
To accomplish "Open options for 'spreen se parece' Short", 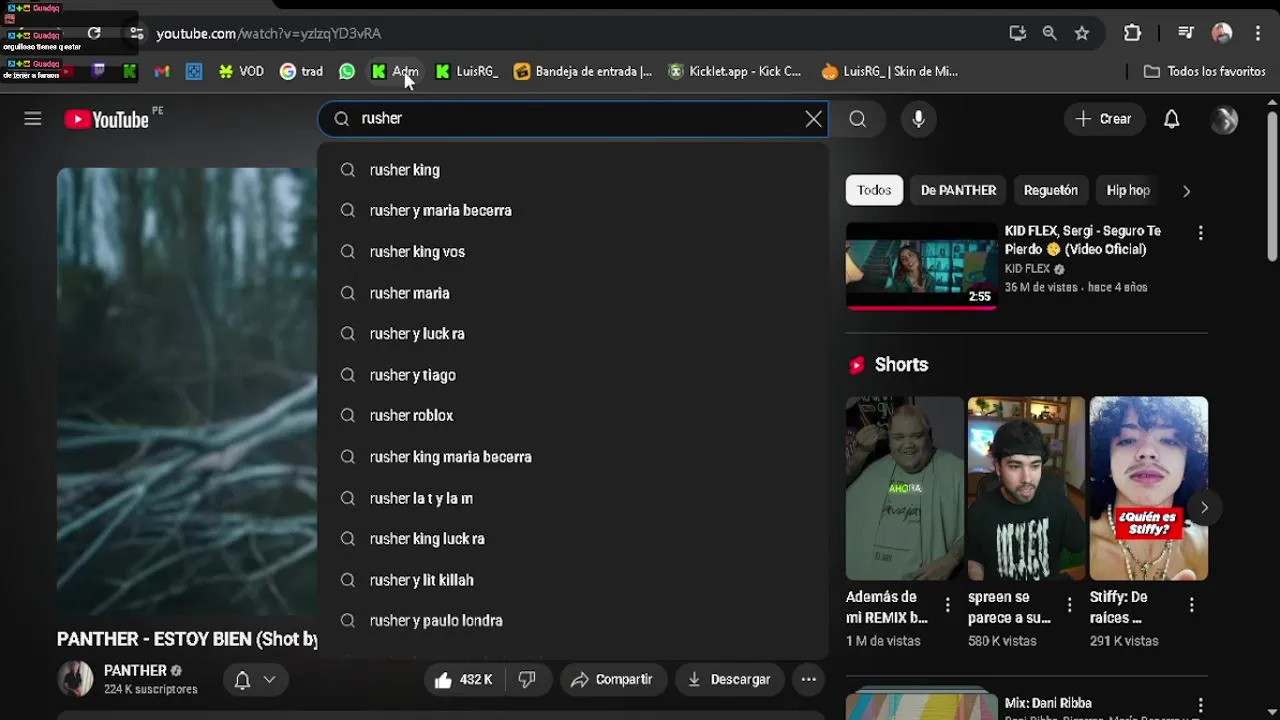I will tap(1069, 605).
